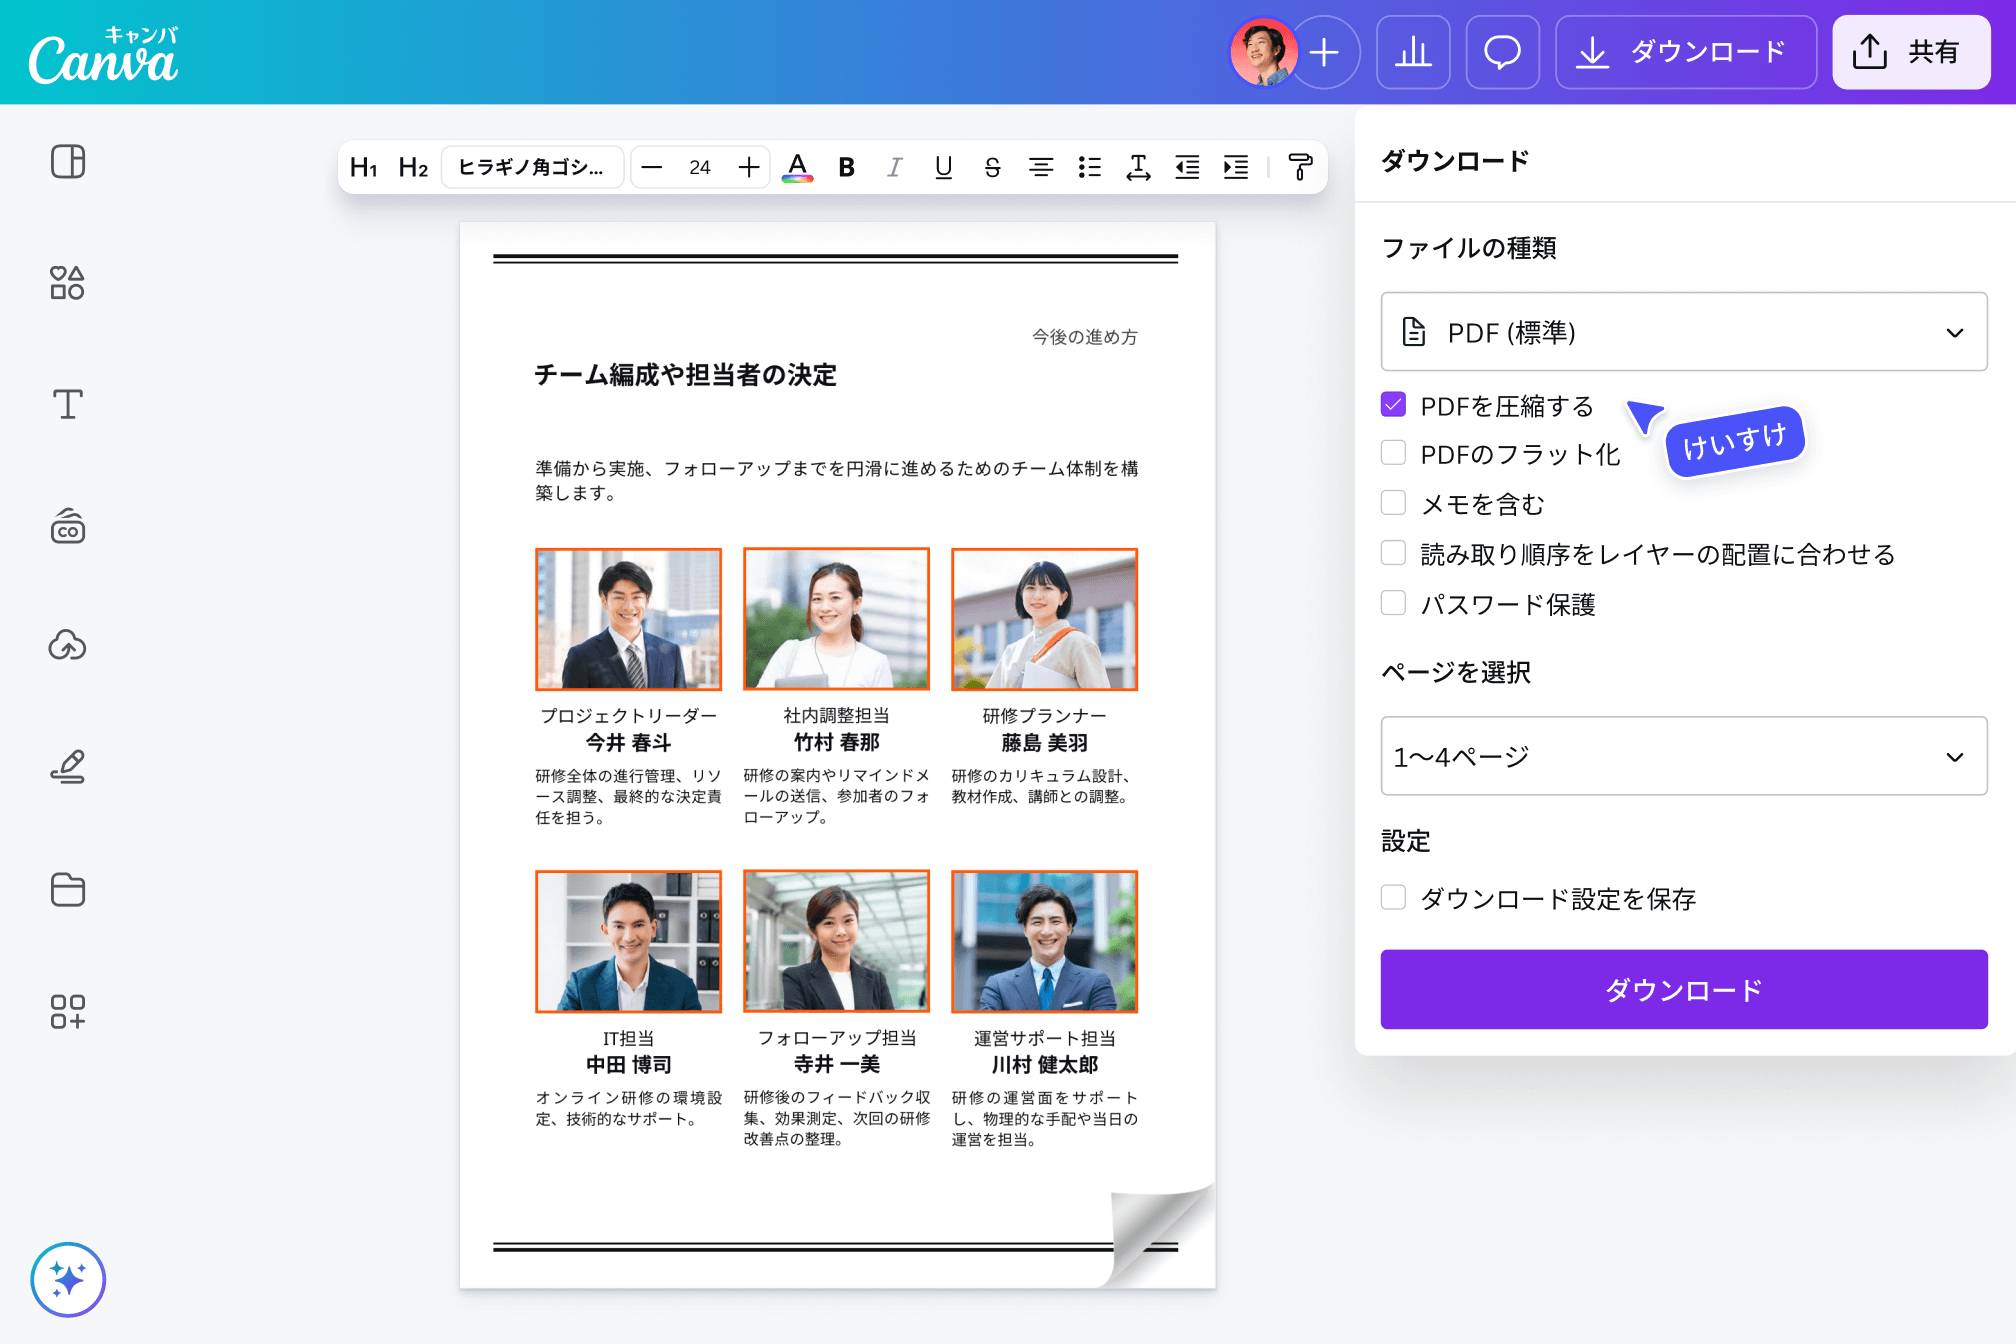The height and width of the screenshot is (1344, 2016).
Task: Click the 今後の進め方 label
Action: coord(1085,337)
